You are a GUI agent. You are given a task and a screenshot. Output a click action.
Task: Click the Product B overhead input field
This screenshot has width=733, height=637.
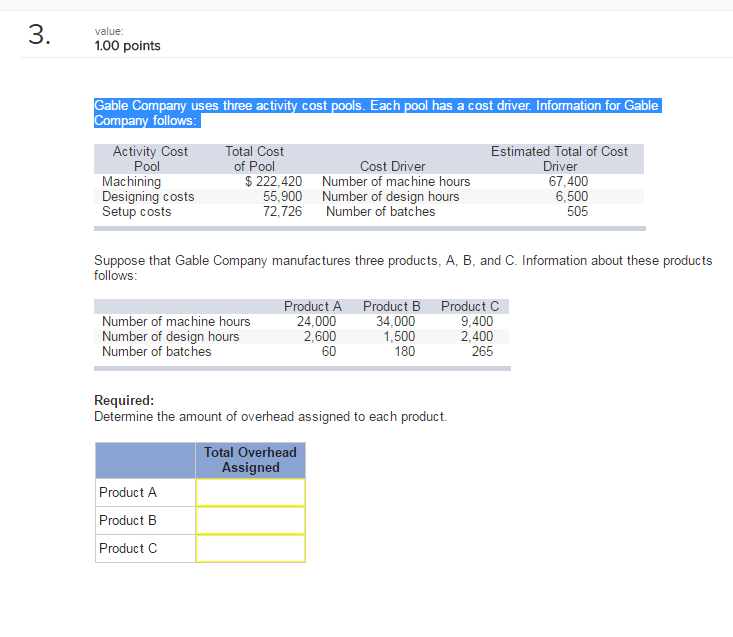click(250, 521)
